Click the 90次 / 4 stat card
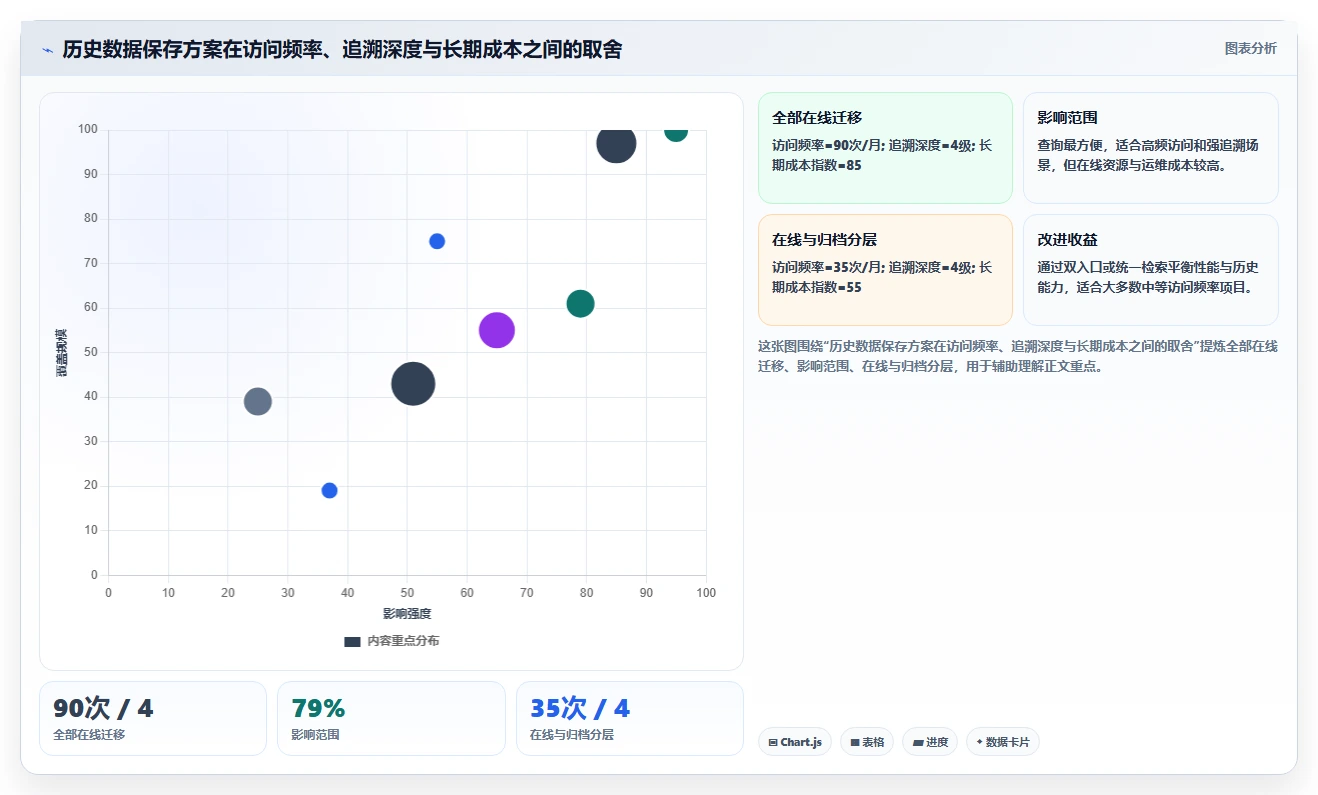This screenshot has width=1318, height=795. pyautogui.click(x=153, y=718)
